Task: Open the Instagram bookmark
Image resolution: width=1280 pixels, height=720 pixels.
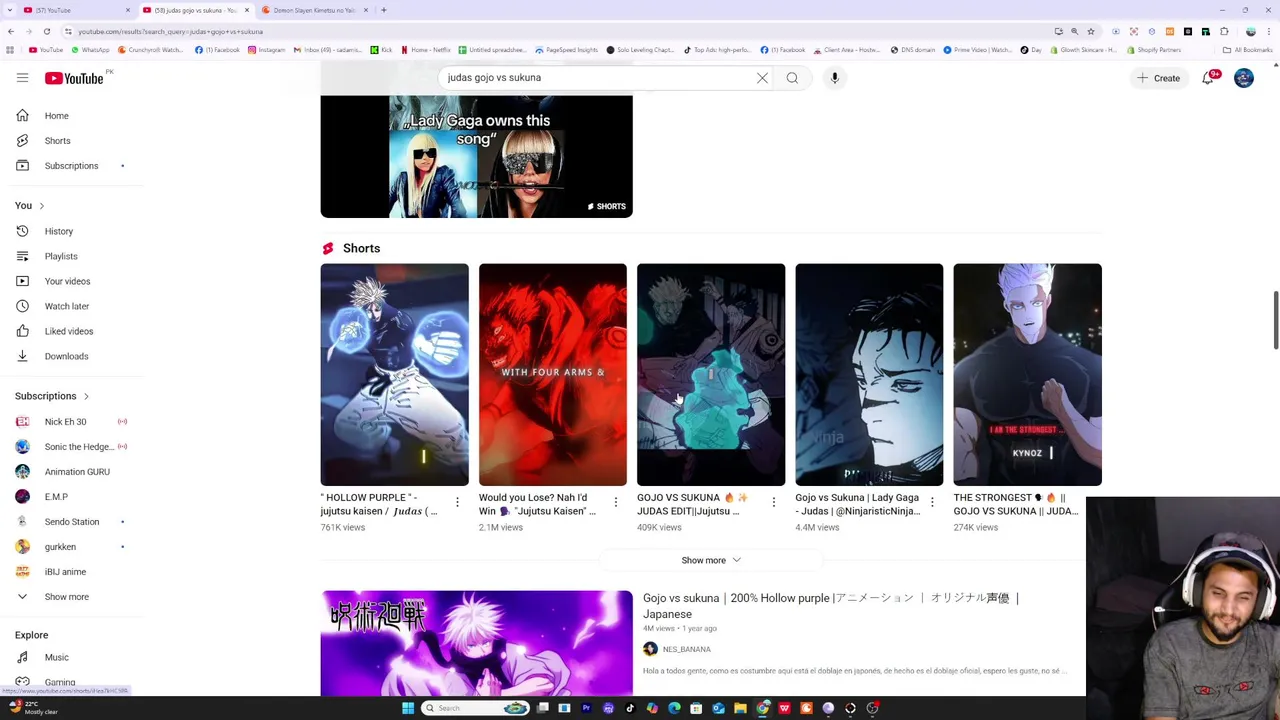Action: pos(266,50)
